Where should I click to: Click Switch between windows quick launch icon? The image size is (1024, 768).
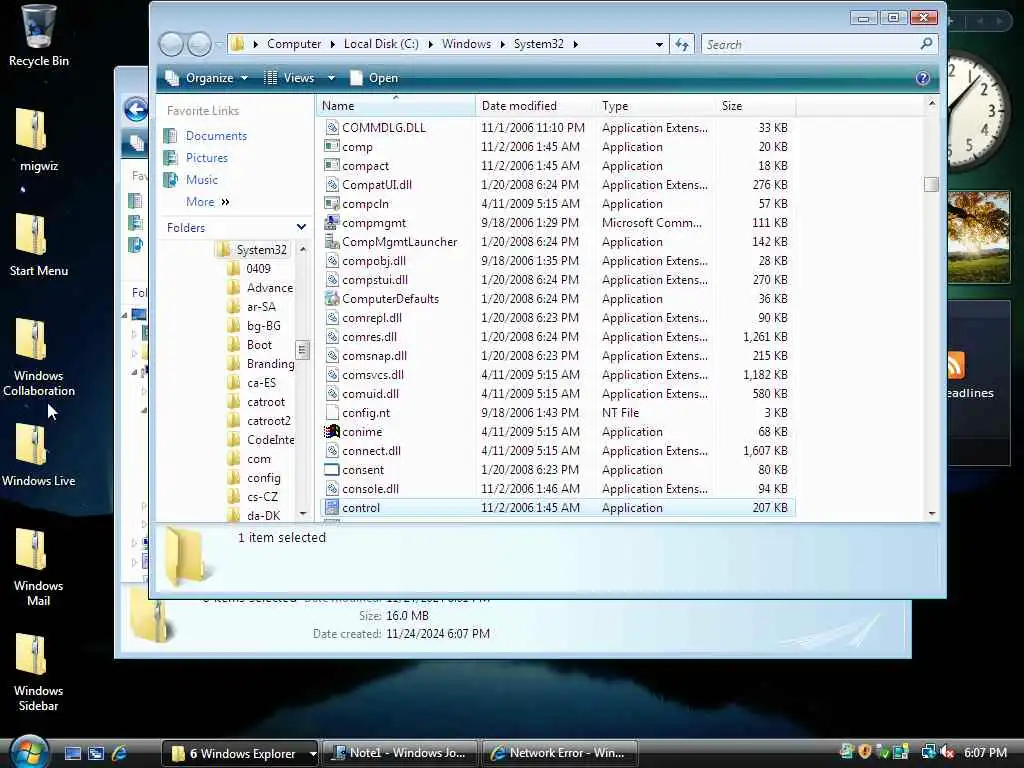coord(96,753)
